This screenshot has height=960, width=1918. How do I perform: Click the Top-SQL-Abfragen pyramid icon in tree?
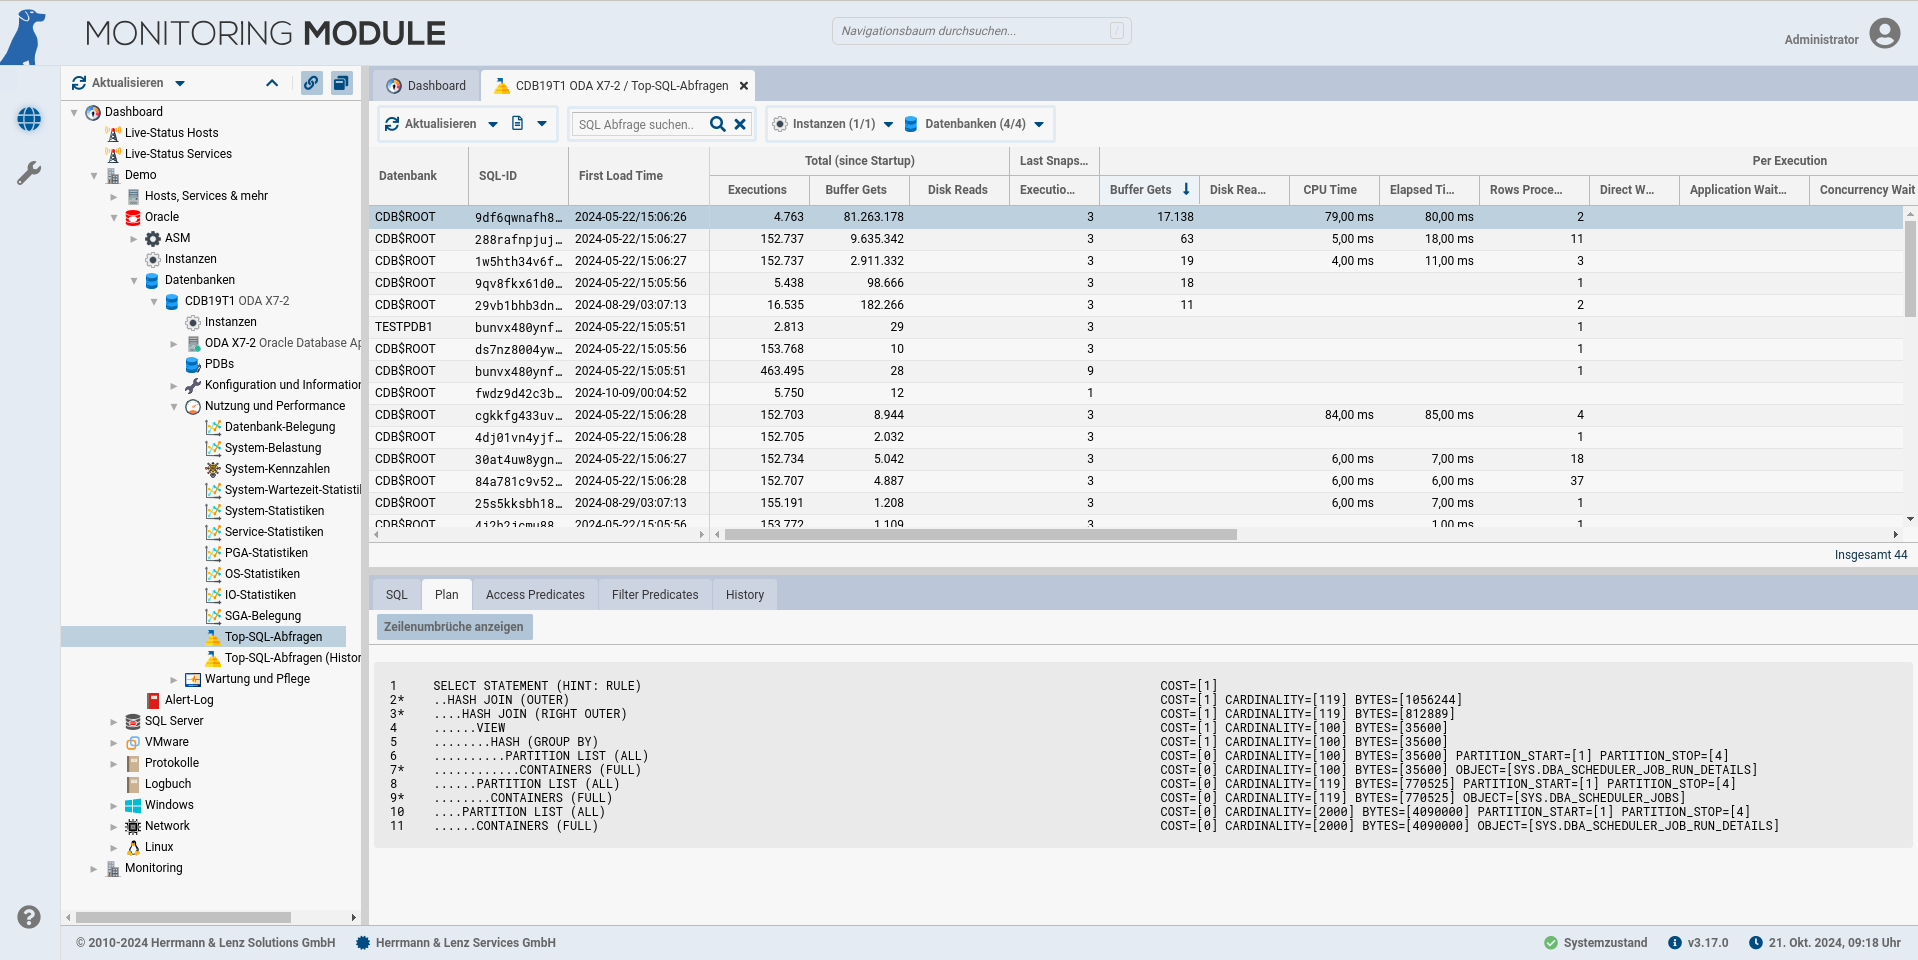tap(213, 637)
